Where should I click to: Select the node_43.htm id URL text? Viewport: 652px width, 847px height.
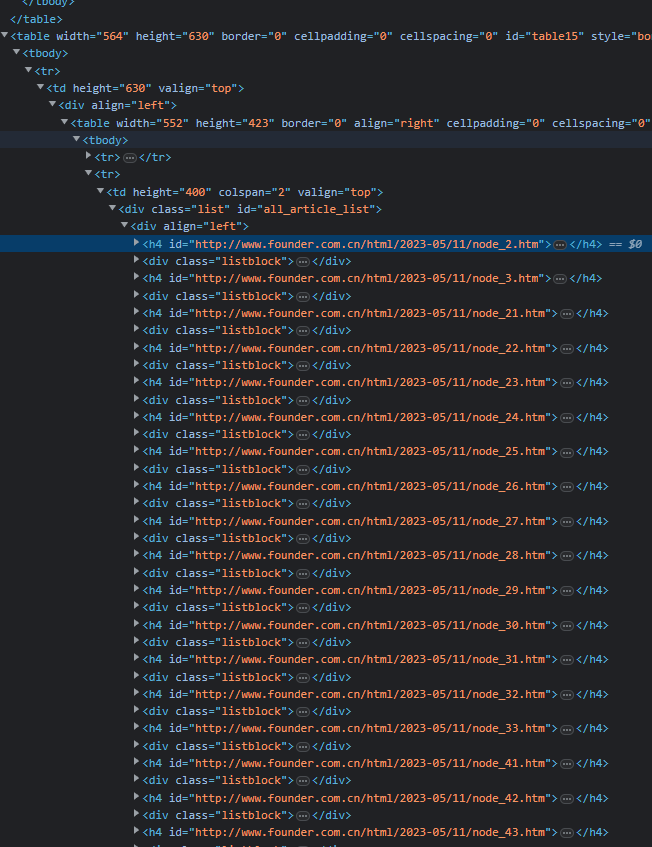click(370, 833)
